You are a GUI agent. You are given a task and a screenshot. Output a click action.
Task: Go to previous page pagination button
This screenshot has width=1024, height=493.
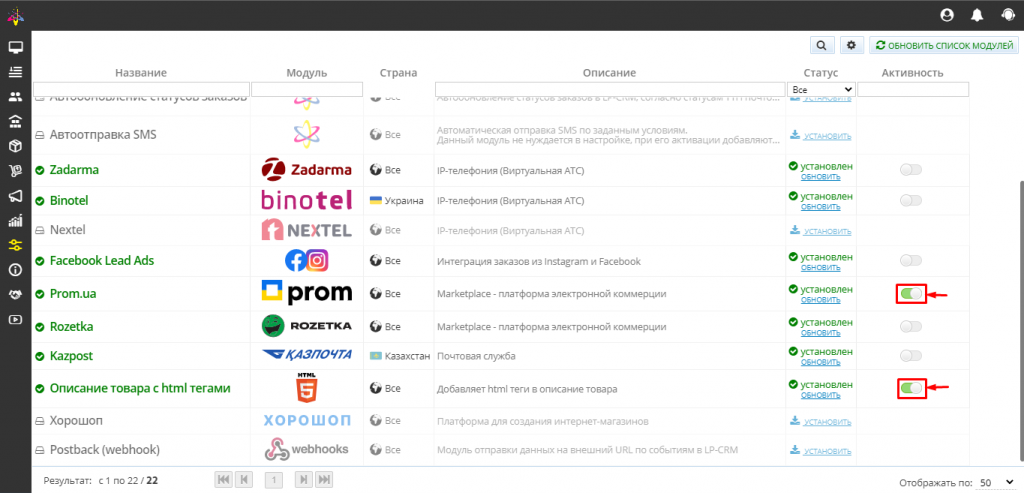tap(243, 480)
